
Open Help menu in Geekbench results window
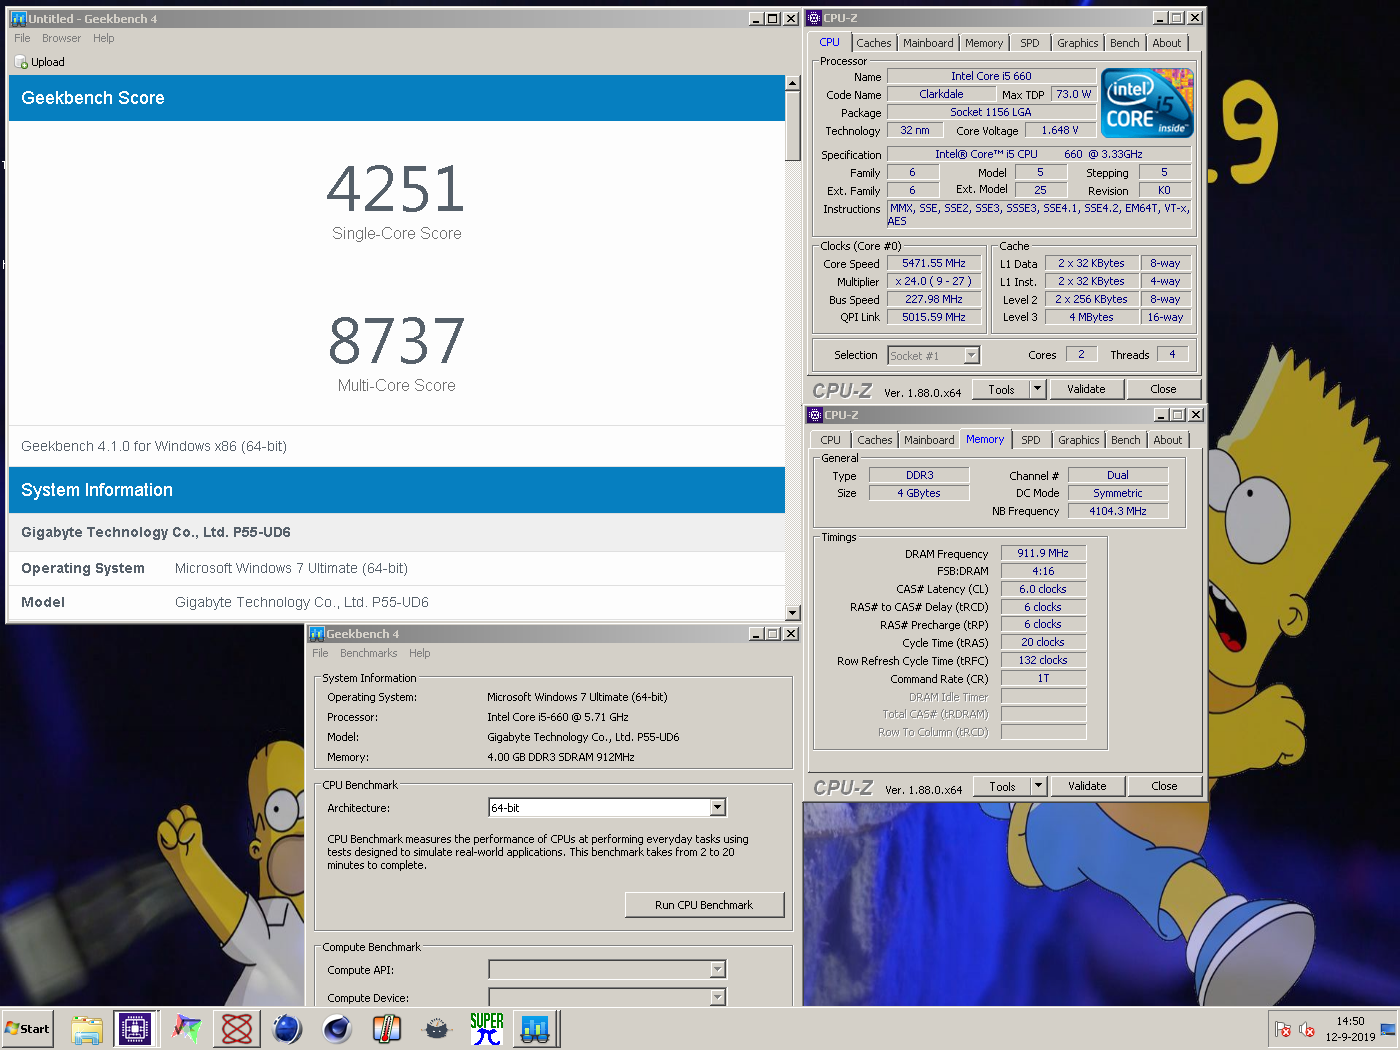(x=104, y=38)
